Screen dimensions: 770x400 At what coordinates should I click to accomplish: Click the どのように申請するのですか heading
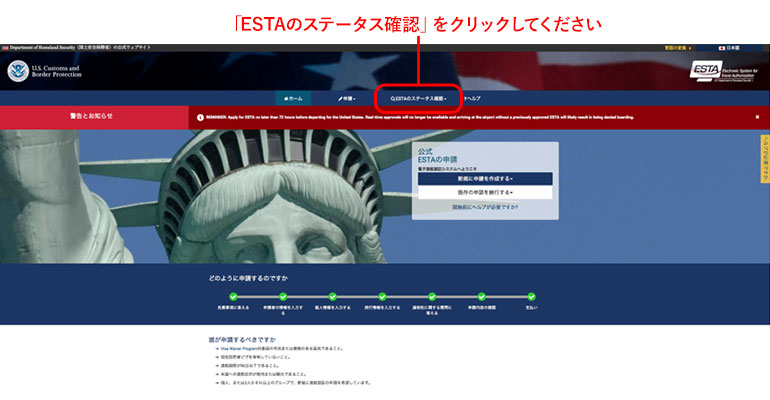click(248, 278)
